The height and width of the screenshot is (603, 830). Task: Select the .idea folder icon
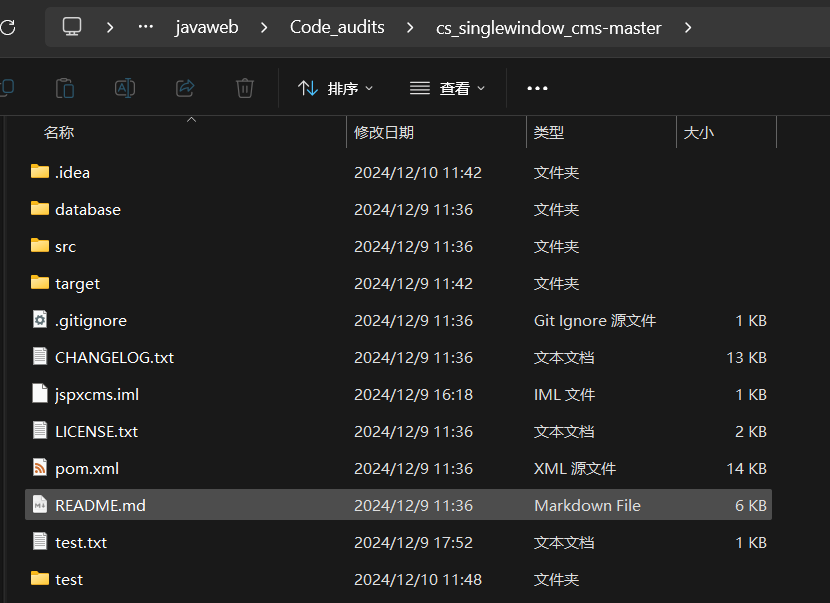[x=40, y=172]
